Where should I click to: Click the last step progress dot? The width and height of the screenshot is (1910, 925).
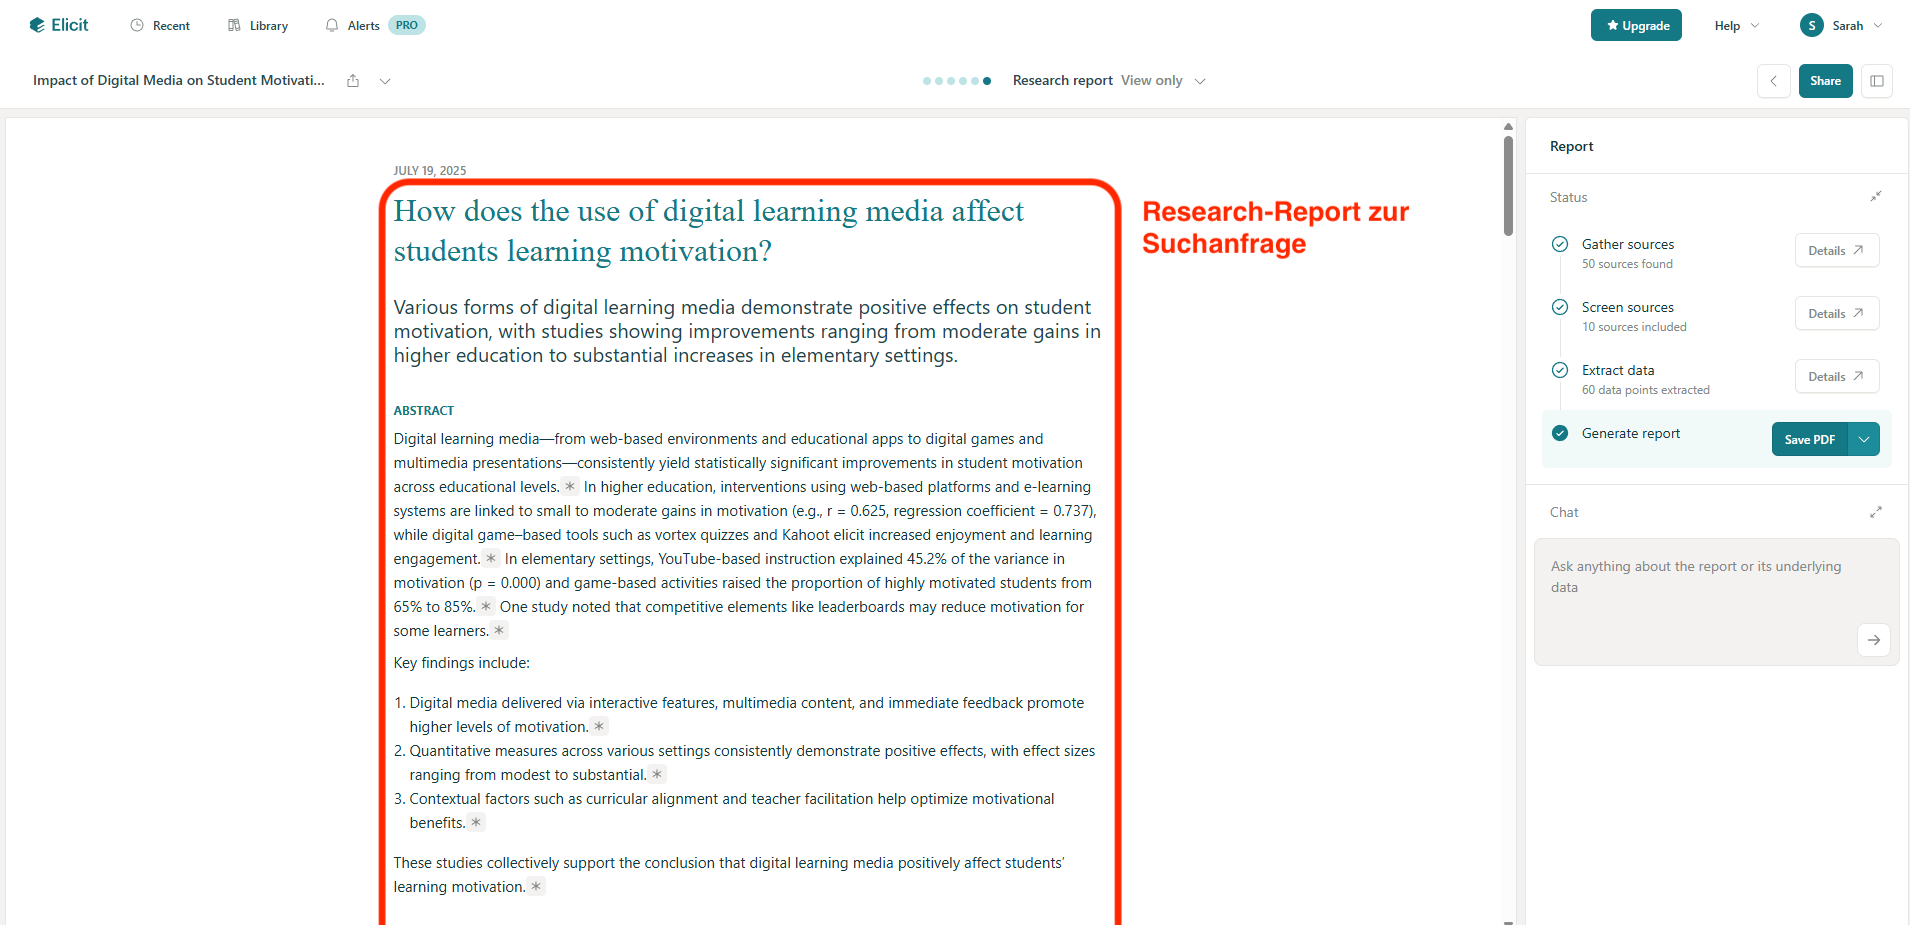pos(987,81)
